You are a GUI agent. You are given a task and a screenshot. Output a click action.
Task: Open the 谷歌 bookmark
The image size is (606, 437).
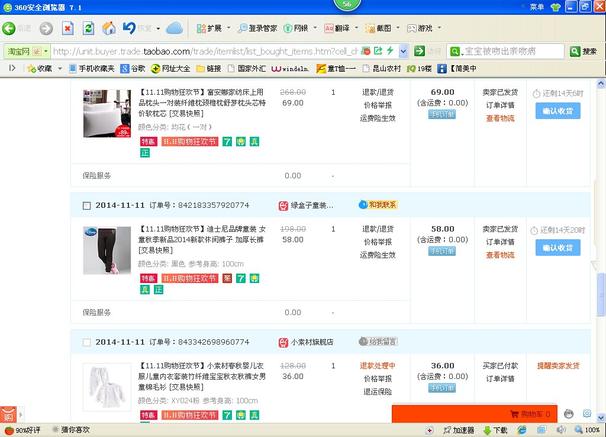(133, 69)
